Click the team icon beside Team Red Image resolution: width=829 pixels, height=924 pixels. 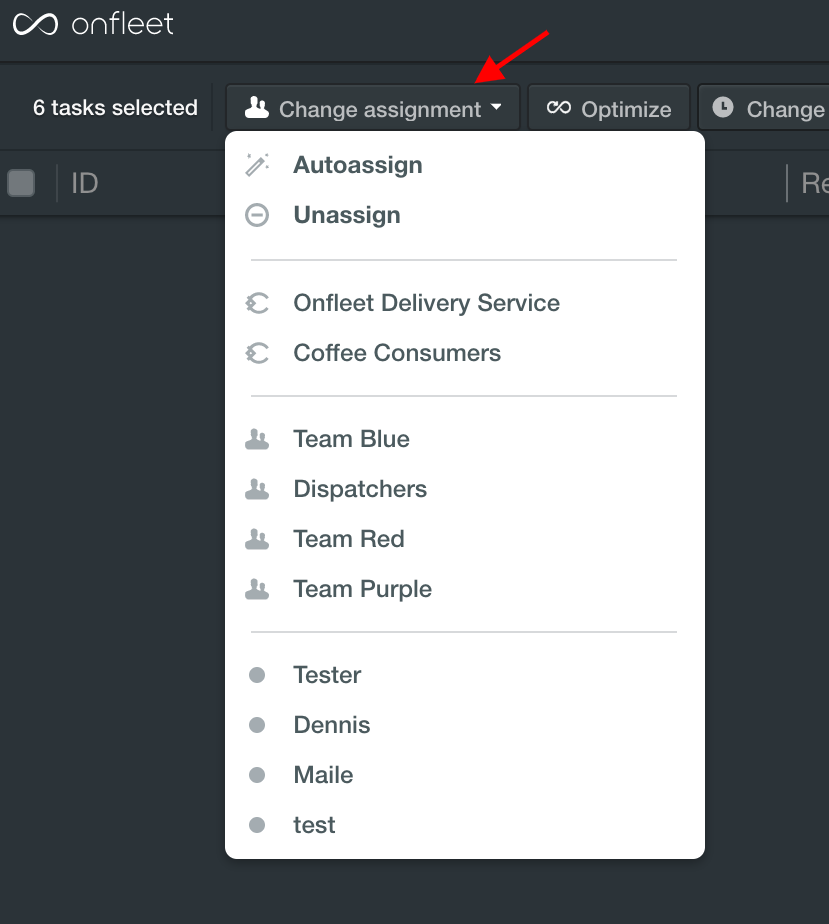pos(257,540)
